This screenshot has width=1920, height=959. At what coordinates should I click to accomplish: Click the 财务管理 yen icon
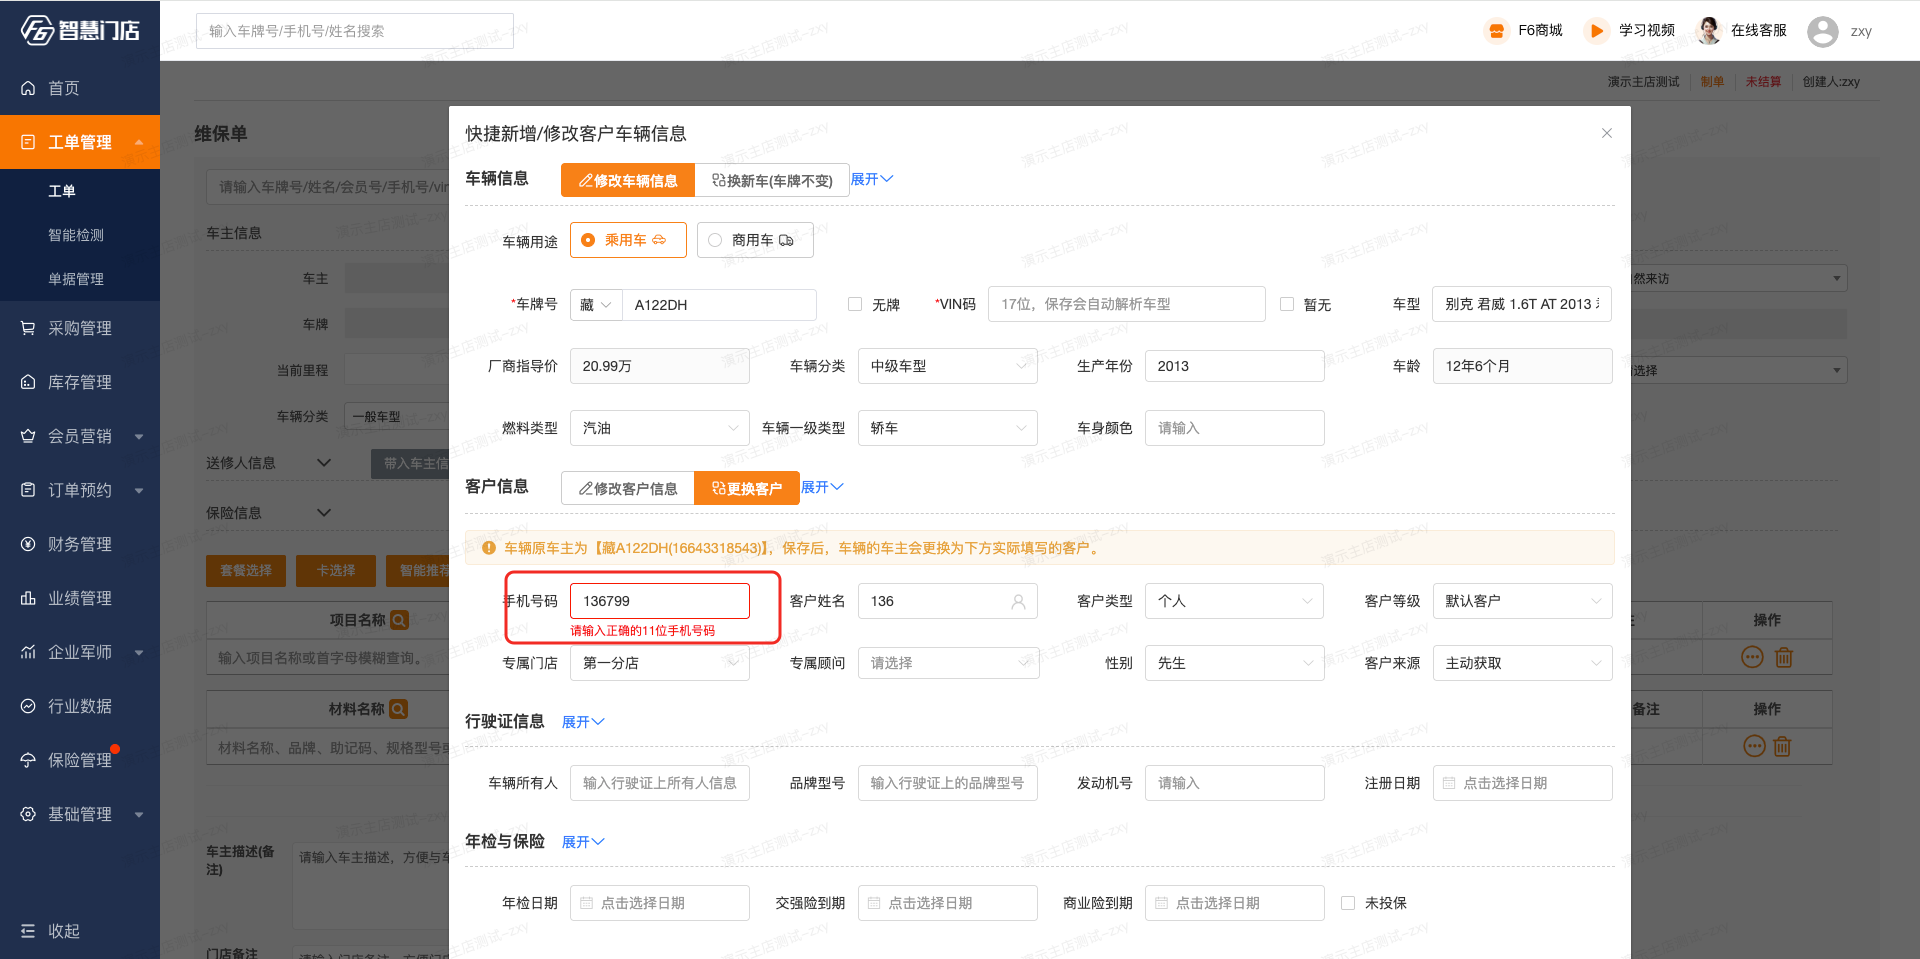click(x=28, y=544)
